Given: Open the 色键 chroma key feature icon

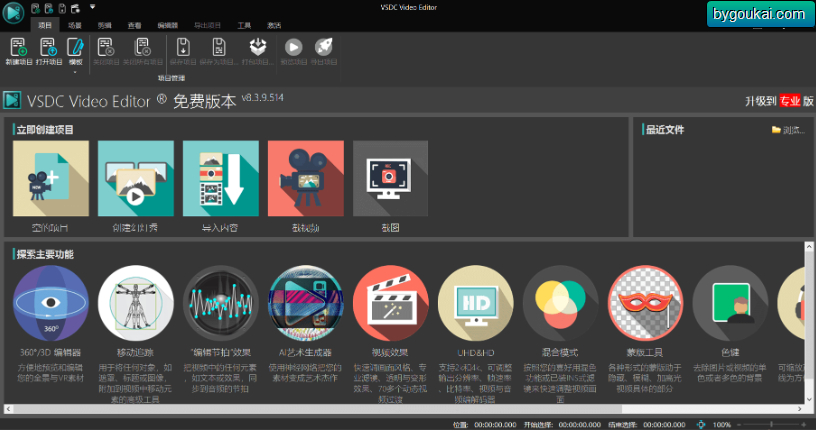Looking at the screenshot, I should [x=730, y=303].
